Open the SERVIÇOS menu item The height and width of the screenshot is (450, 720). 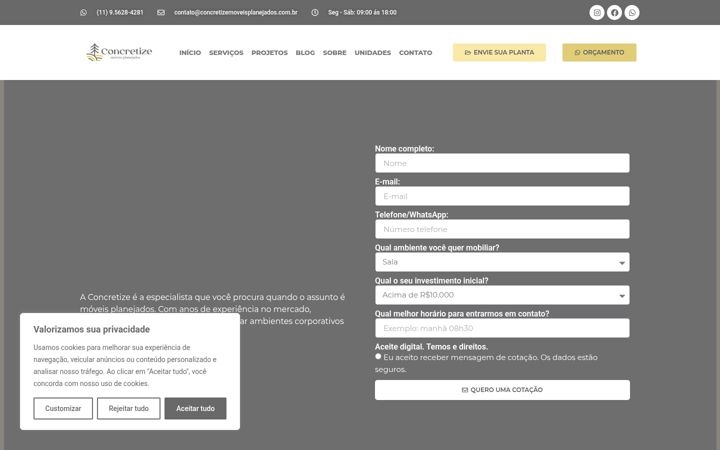(226, 53)
